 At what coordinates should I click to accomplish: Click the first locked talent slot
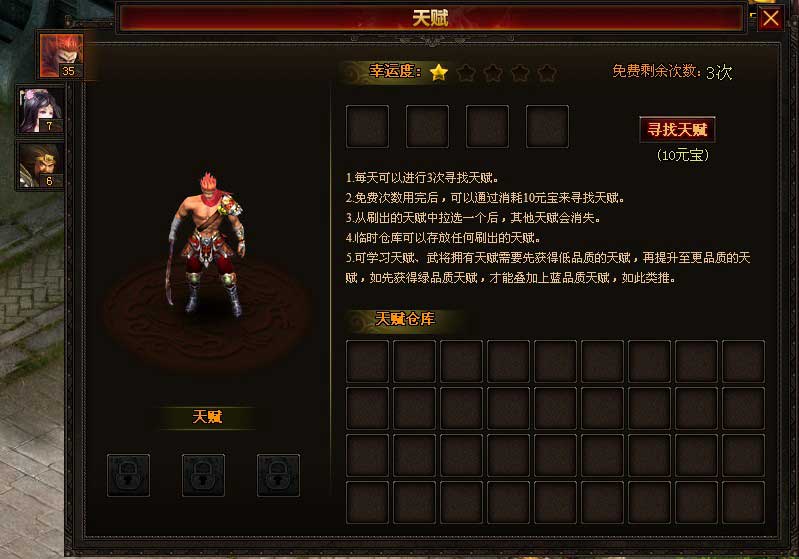pos(128,475)
